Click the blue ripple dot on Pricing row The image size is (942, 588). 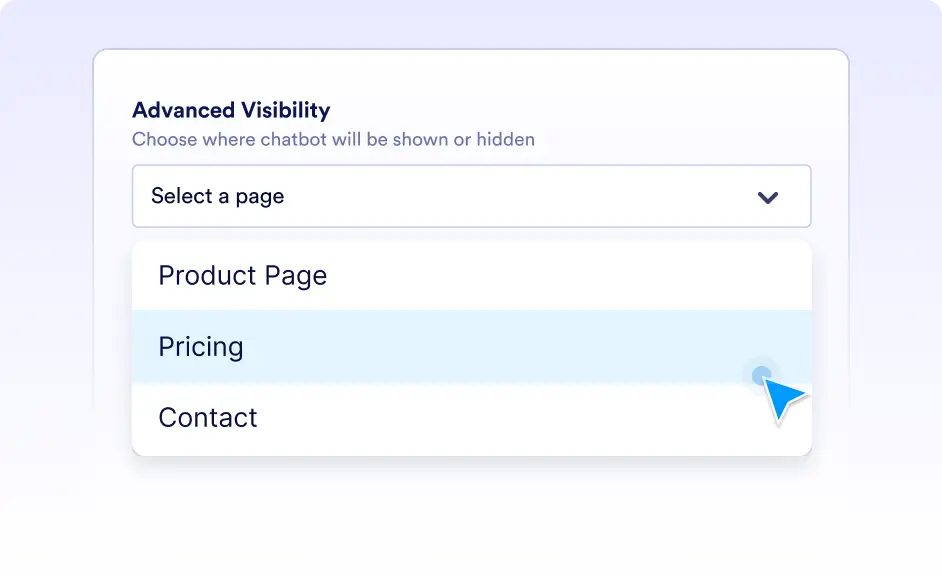(x=761, y=375)
